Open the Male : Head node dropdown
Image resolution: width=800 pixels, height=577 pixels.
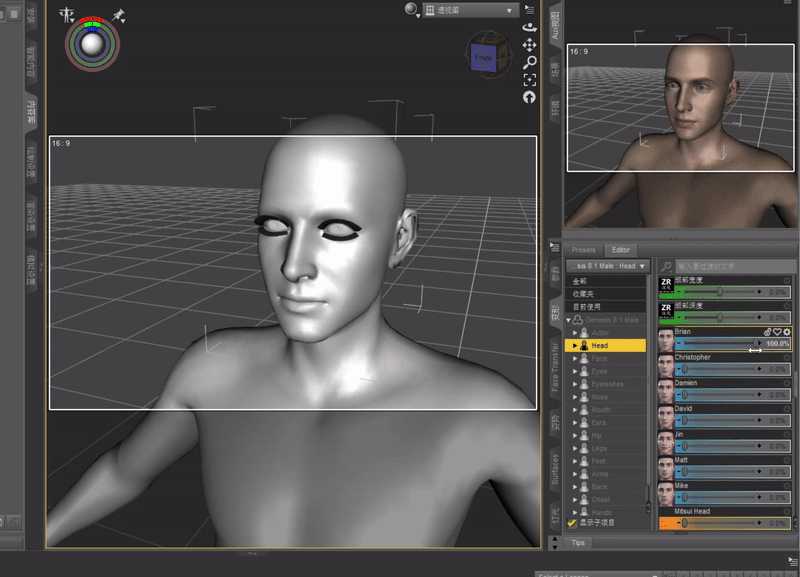coord(606,266)
